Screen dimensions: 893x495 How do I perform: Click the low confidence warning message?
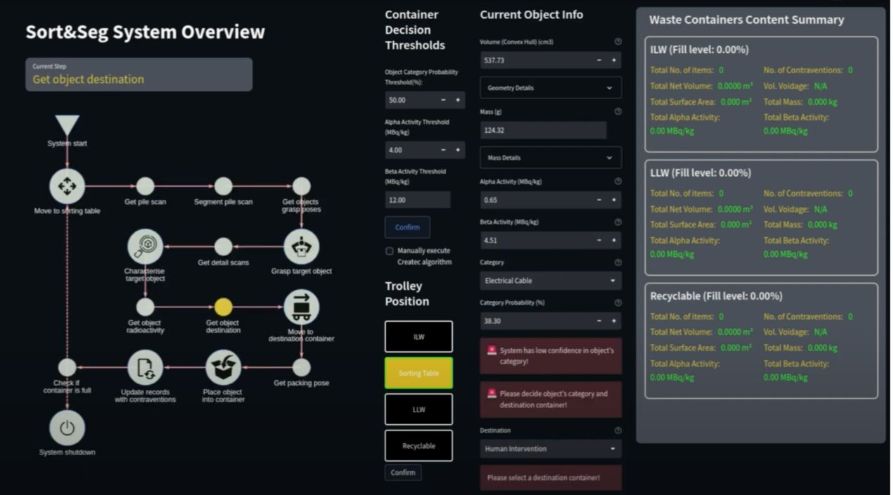[x=551, y=356]
